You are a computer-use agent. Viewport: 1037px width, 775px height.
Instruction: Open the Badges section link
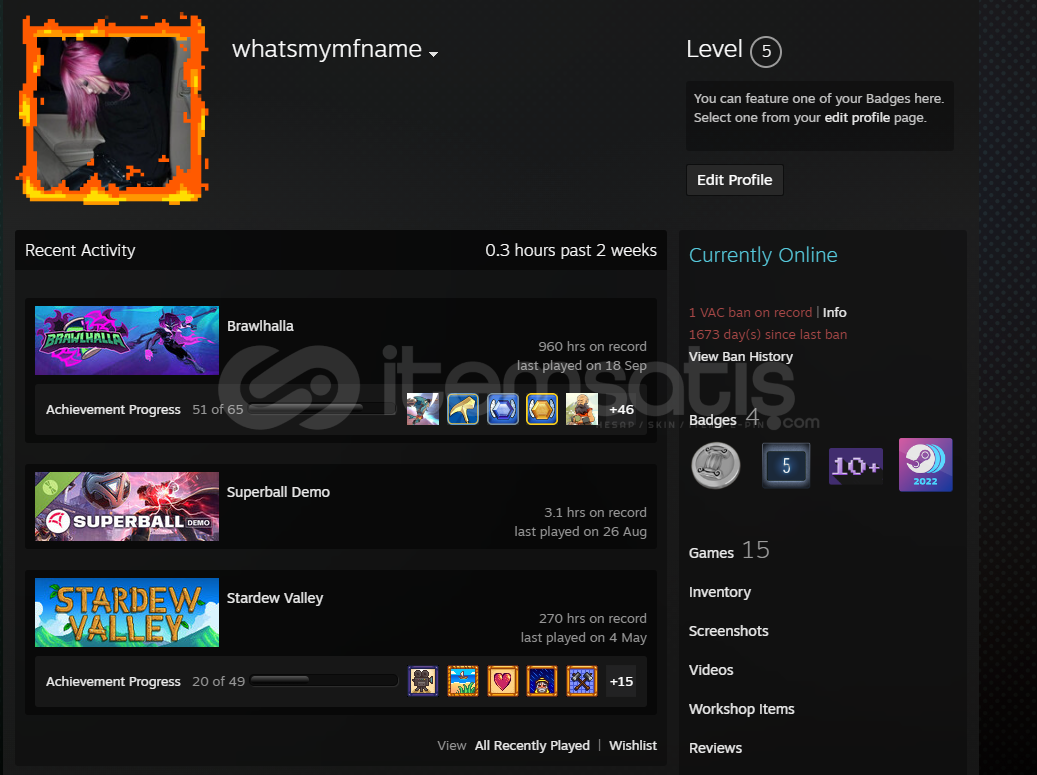712,420
